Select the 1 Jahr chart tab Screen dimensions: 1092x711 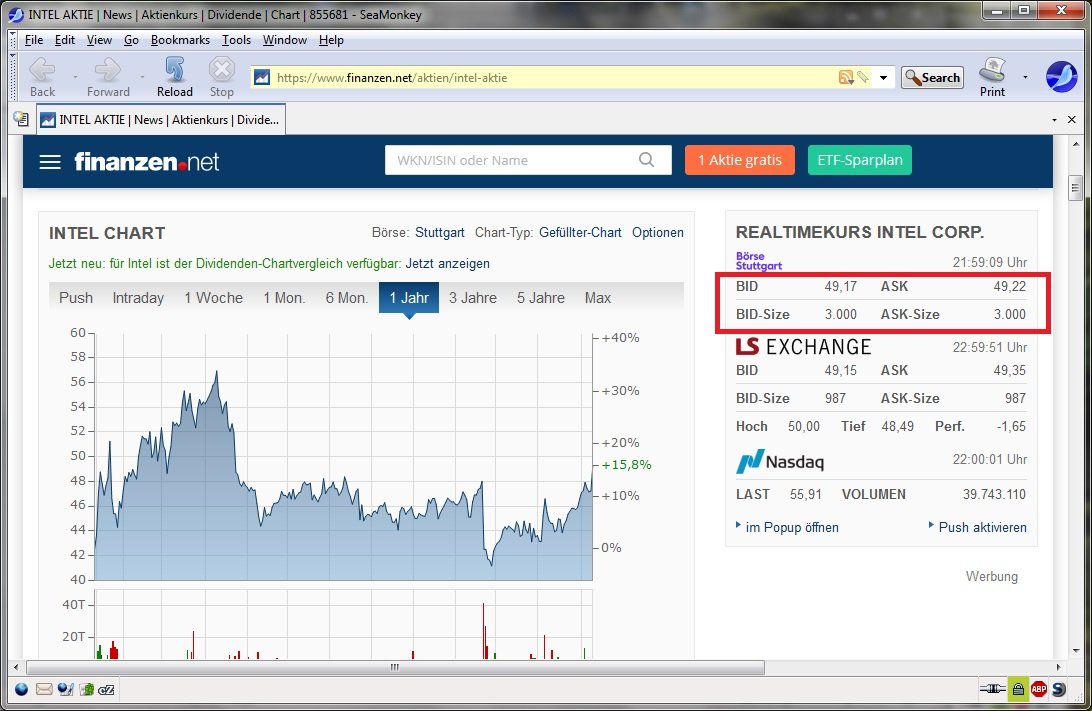(409, 298)
